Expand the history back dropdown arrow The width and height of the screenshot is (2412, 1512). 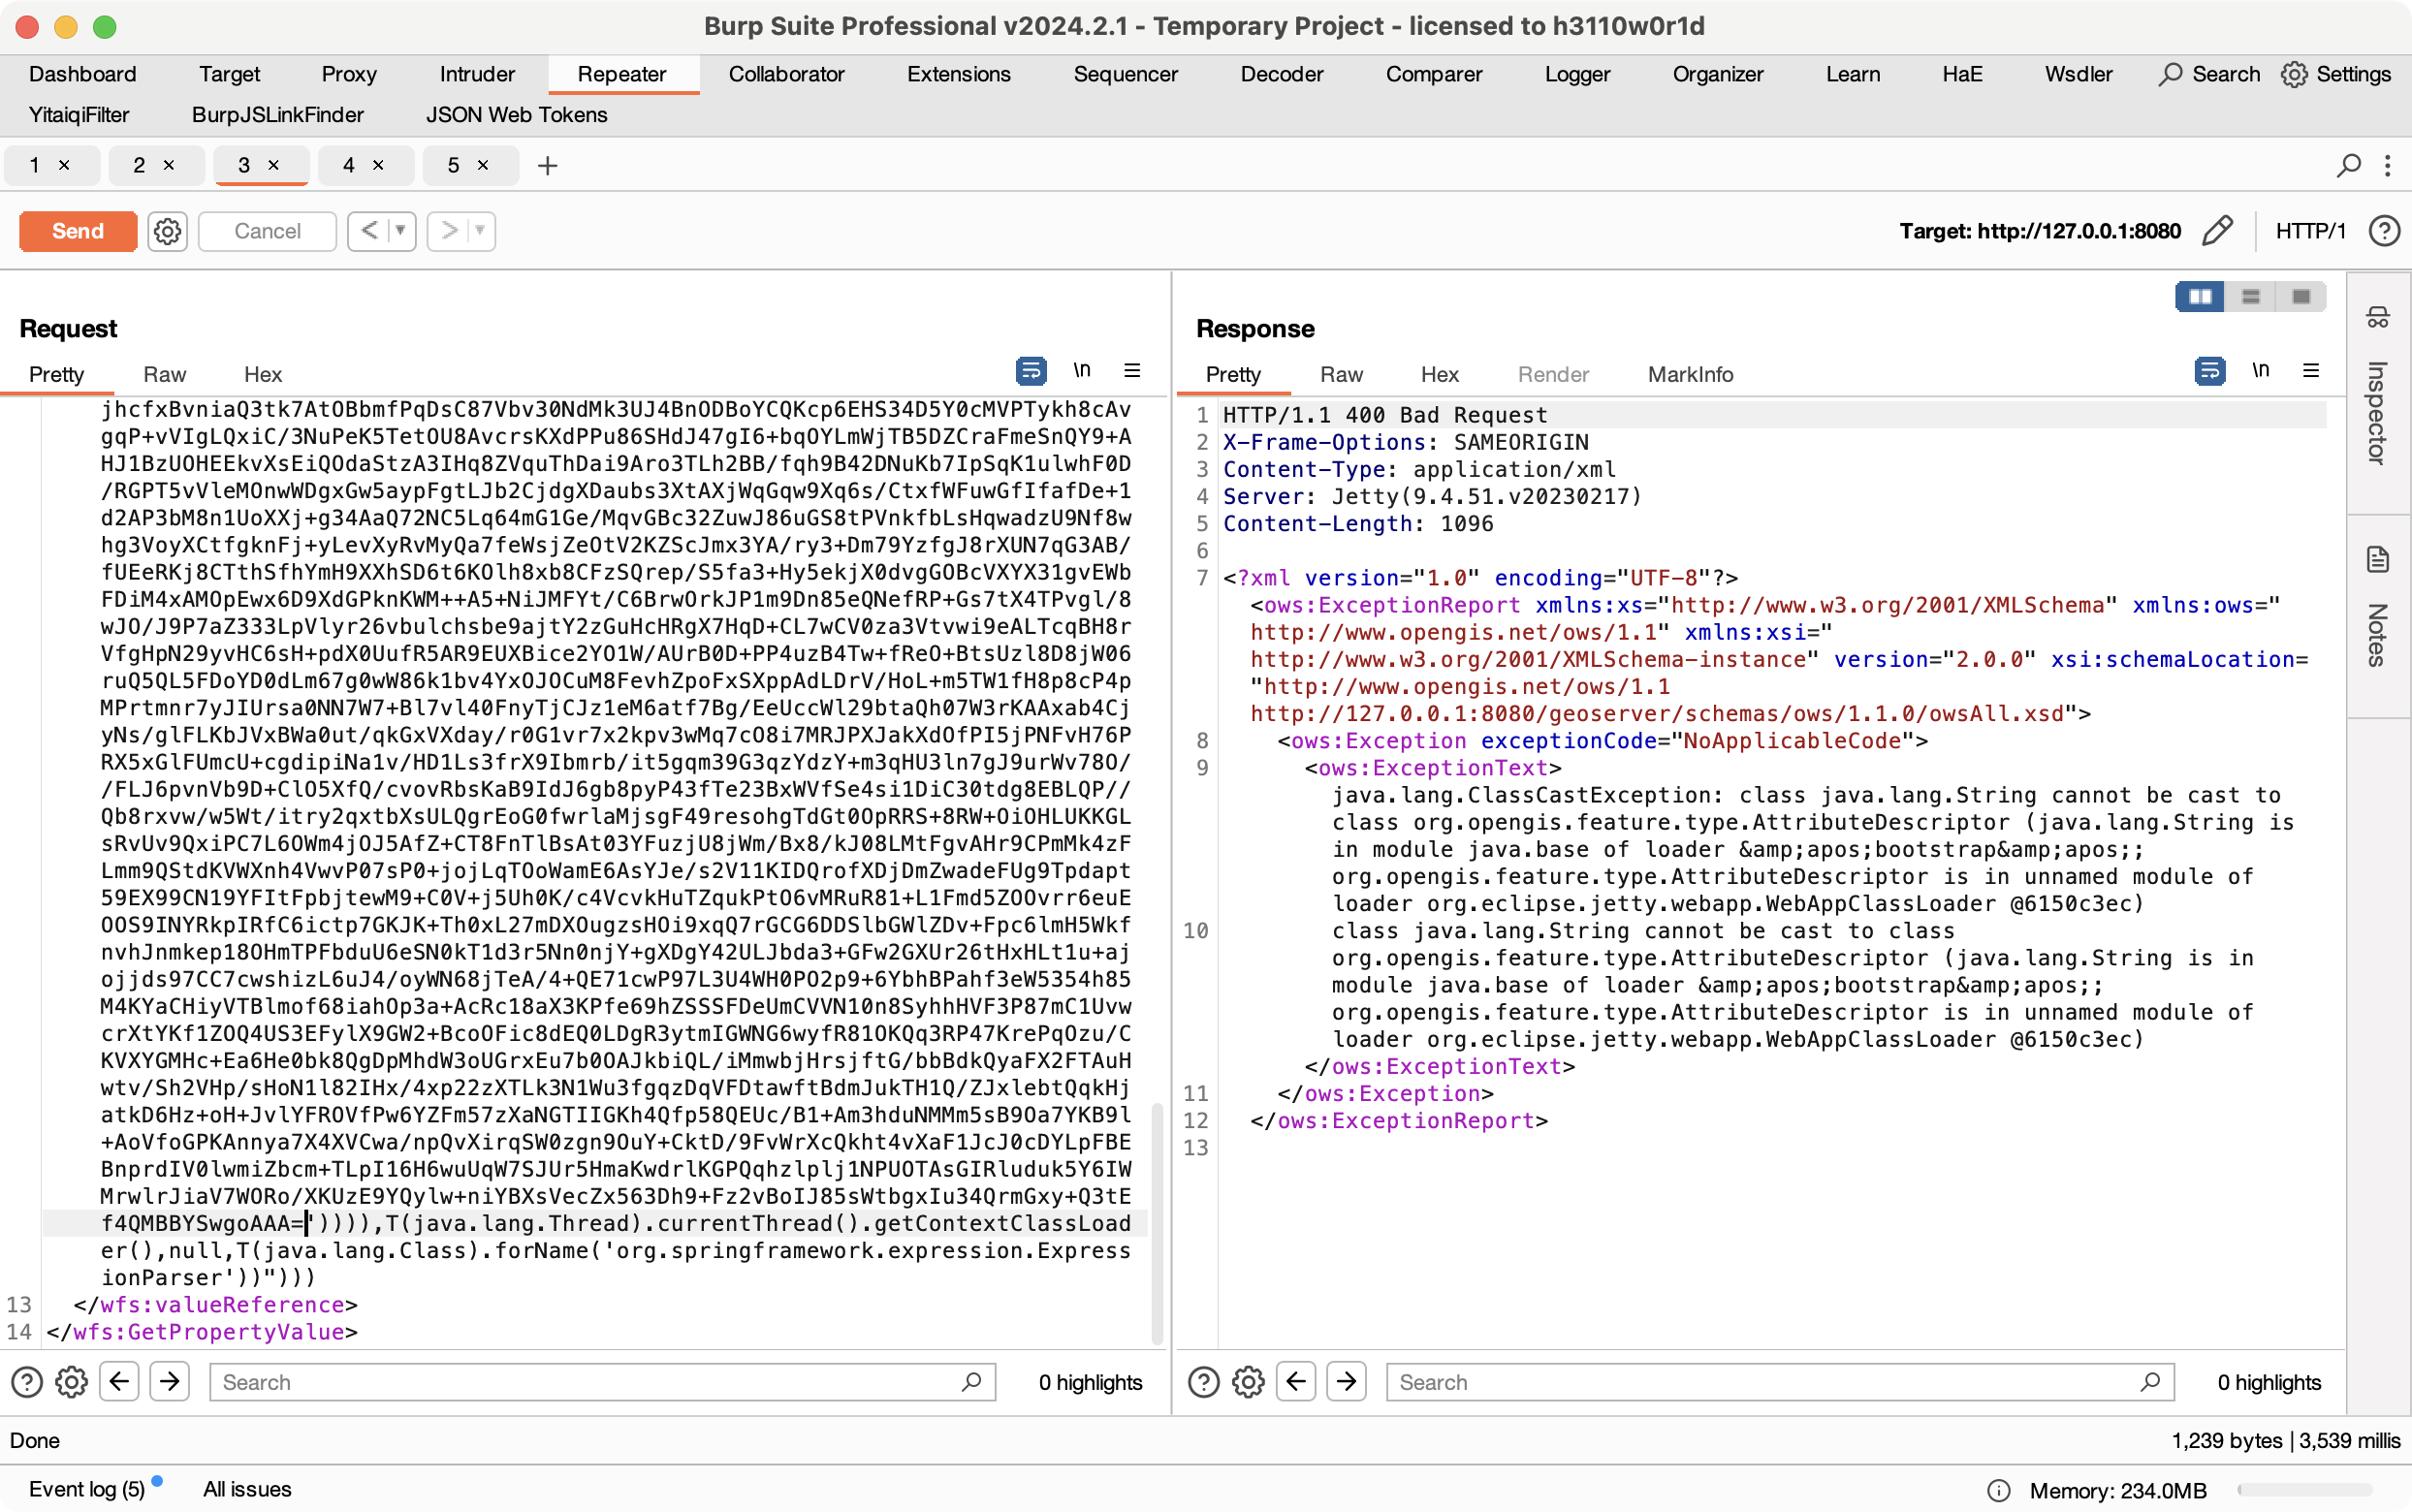tap(400, 231)
